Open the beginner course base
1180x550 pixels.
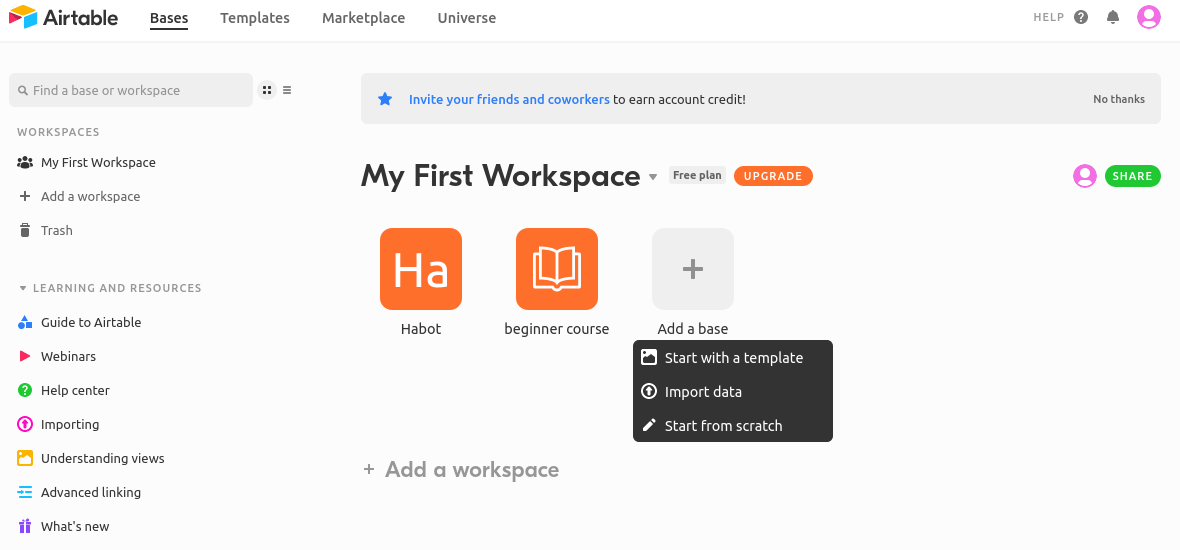coord(557,269)
